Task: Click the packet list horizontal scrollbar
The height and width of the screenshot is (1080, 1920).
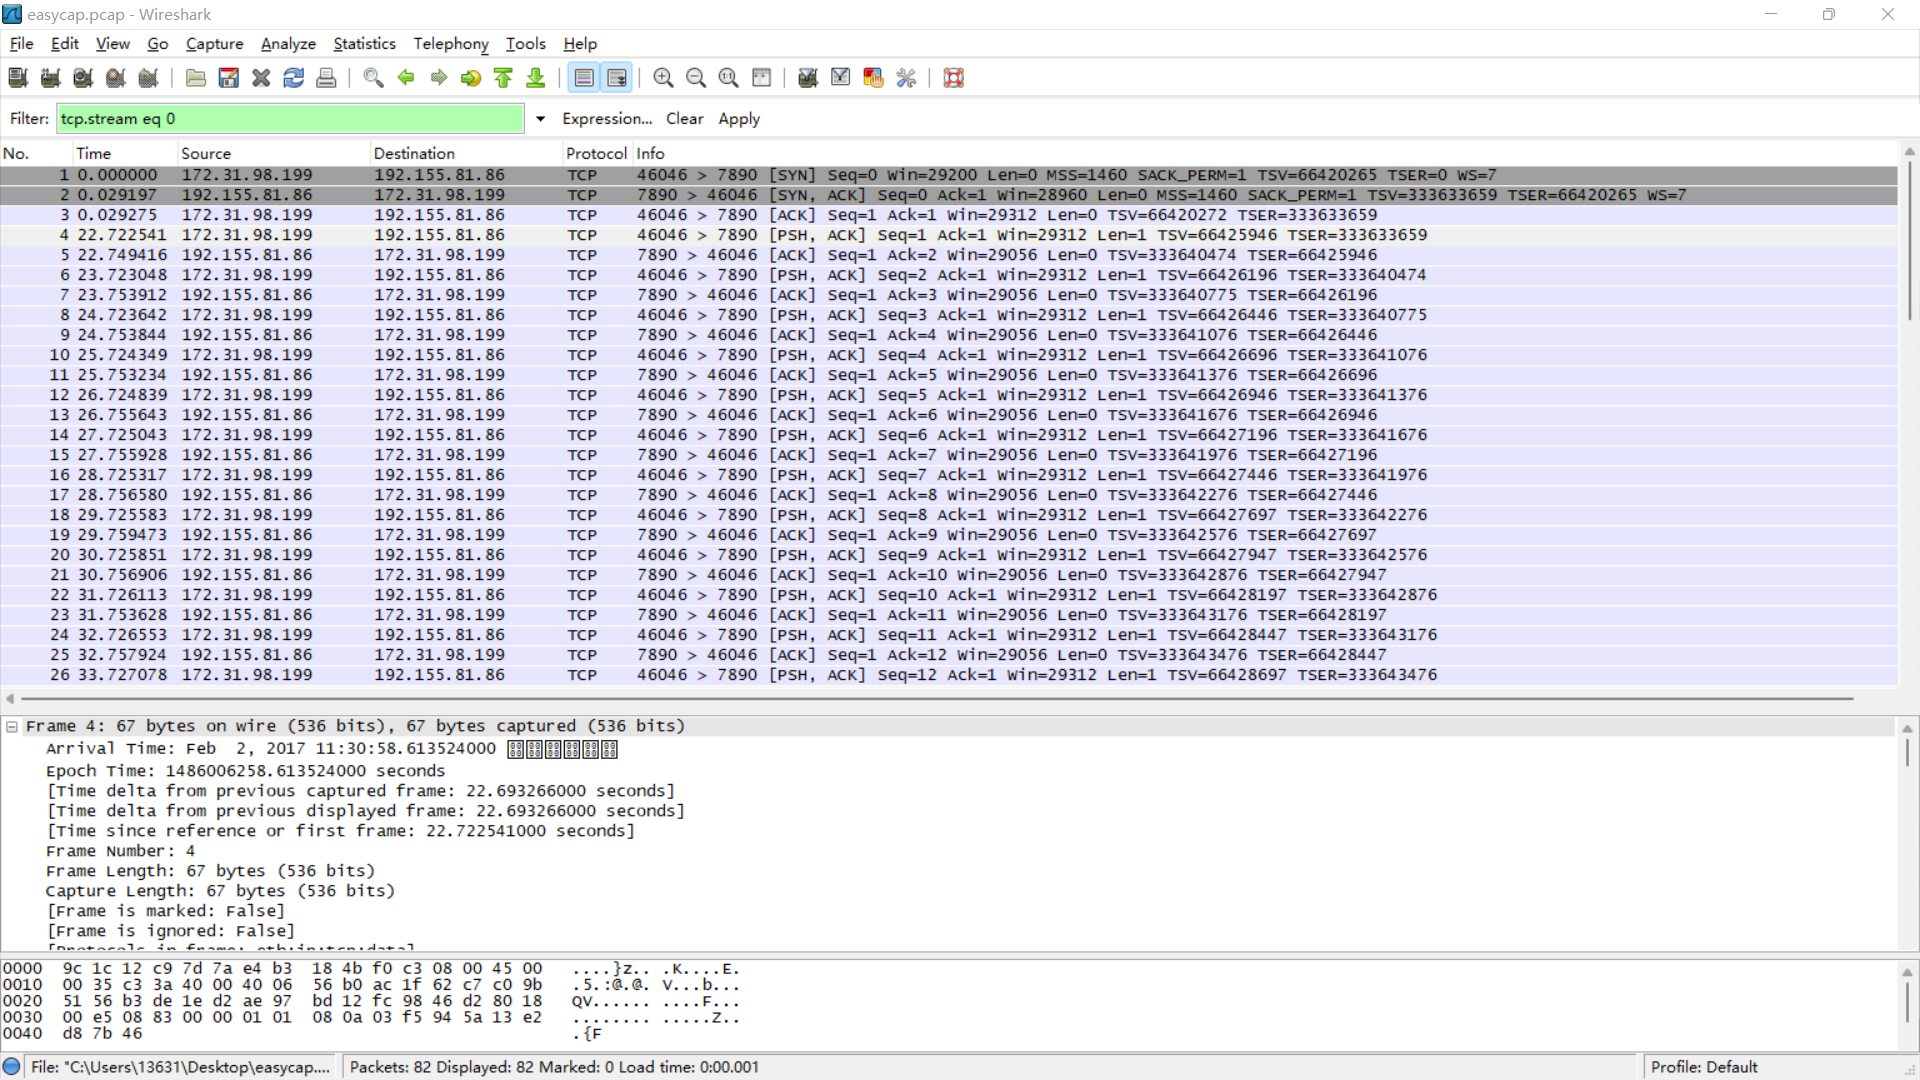Action: pyautogui.click(x=936, y=699)
